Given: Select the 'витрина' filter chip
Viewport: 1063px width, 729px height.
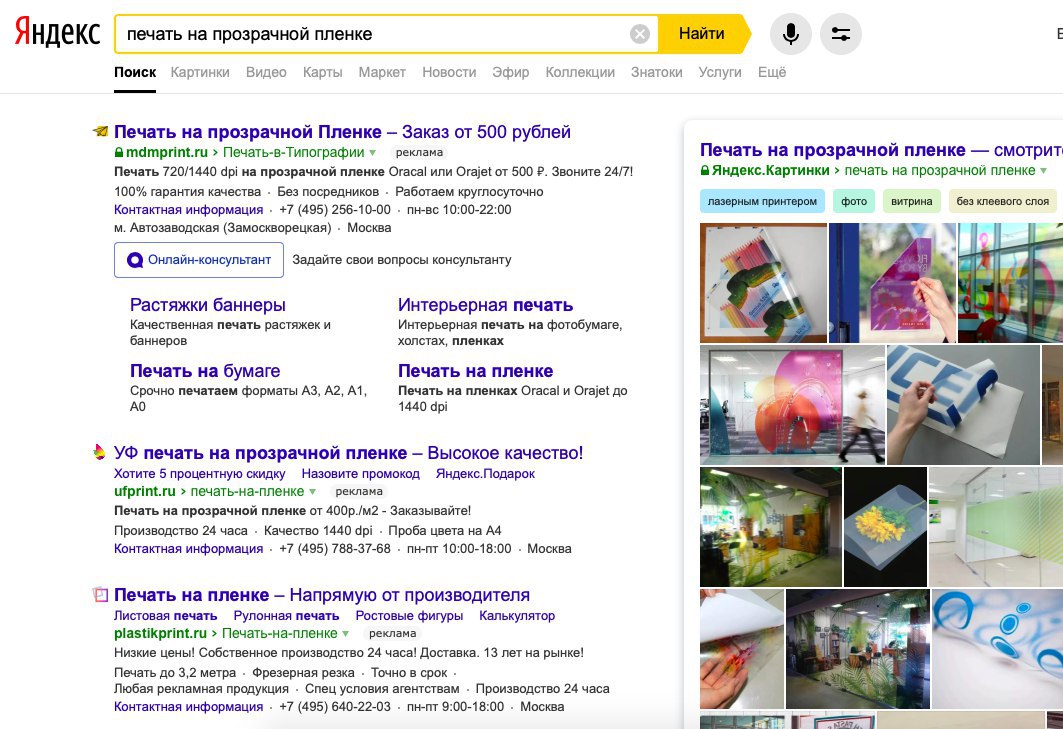Looking at the screenshot, I should (x=912, y=201).
